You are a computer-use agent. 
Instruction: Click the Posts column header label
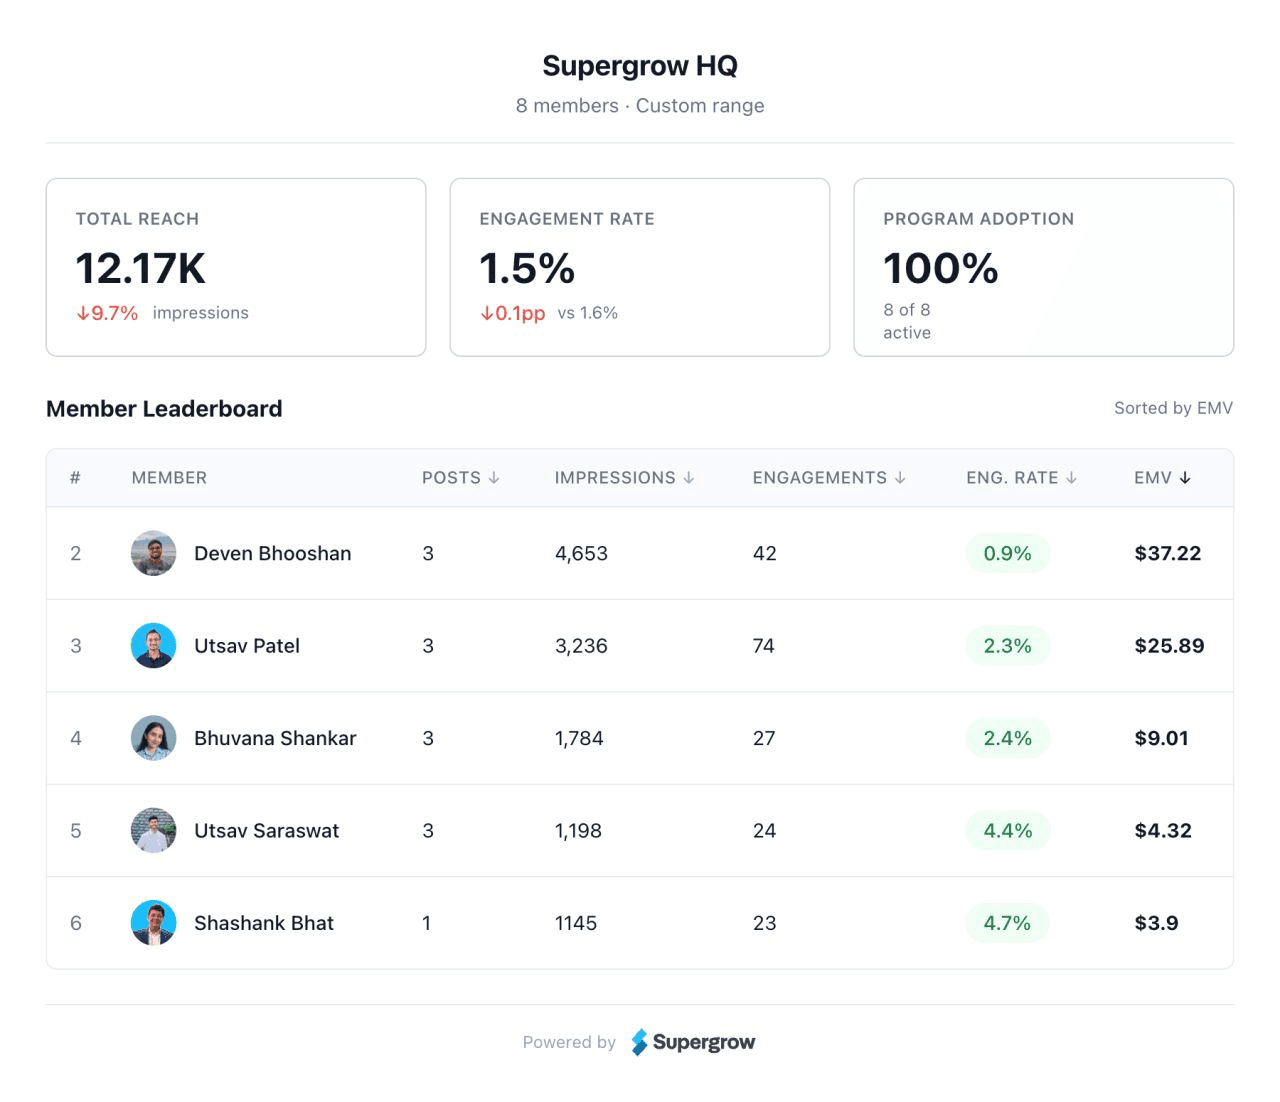coord(451,478)
